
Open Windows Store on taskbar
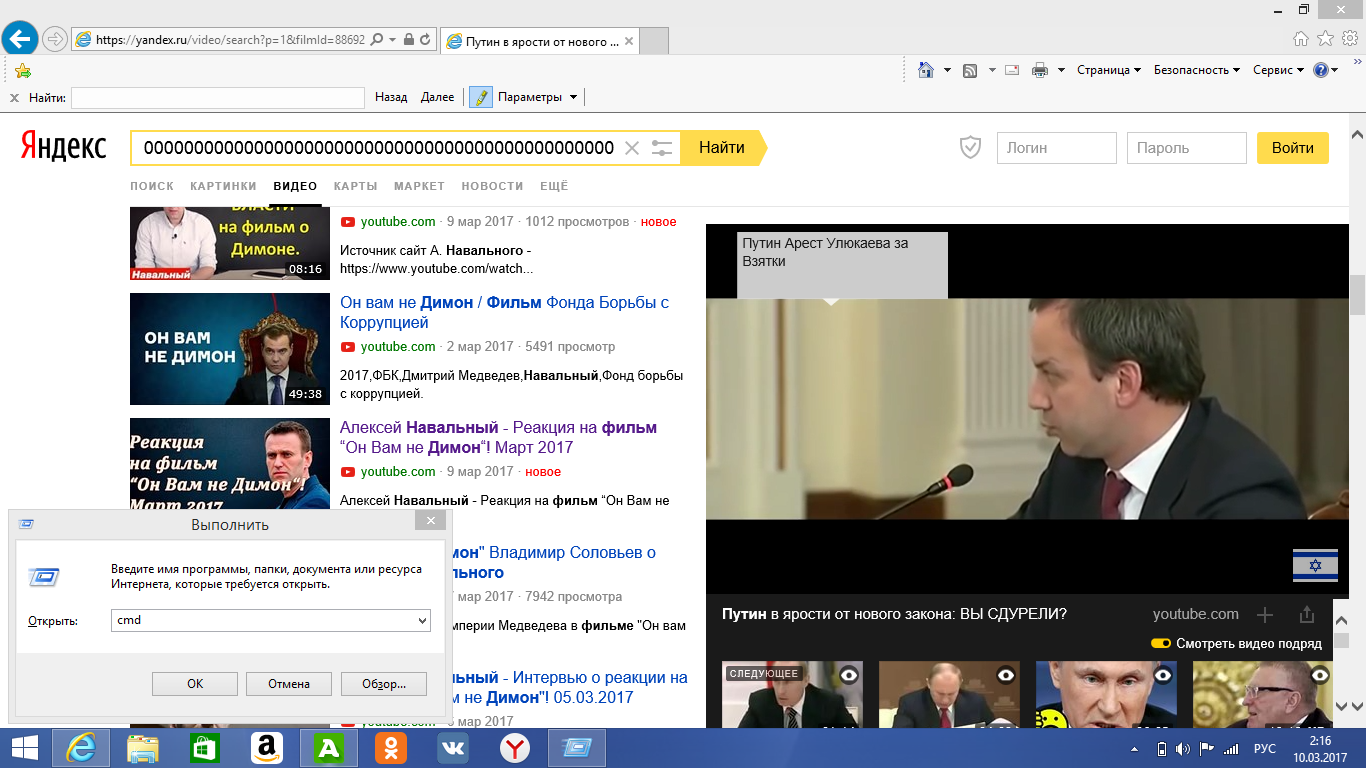click(205, 748)
